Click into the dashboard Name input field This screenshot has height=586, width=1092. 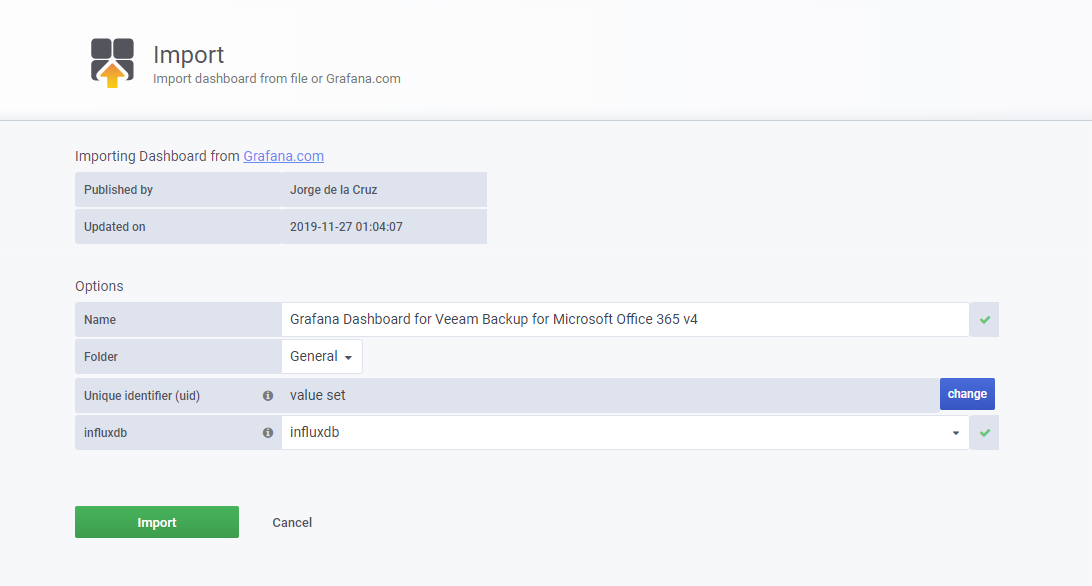tap(625, 320)
